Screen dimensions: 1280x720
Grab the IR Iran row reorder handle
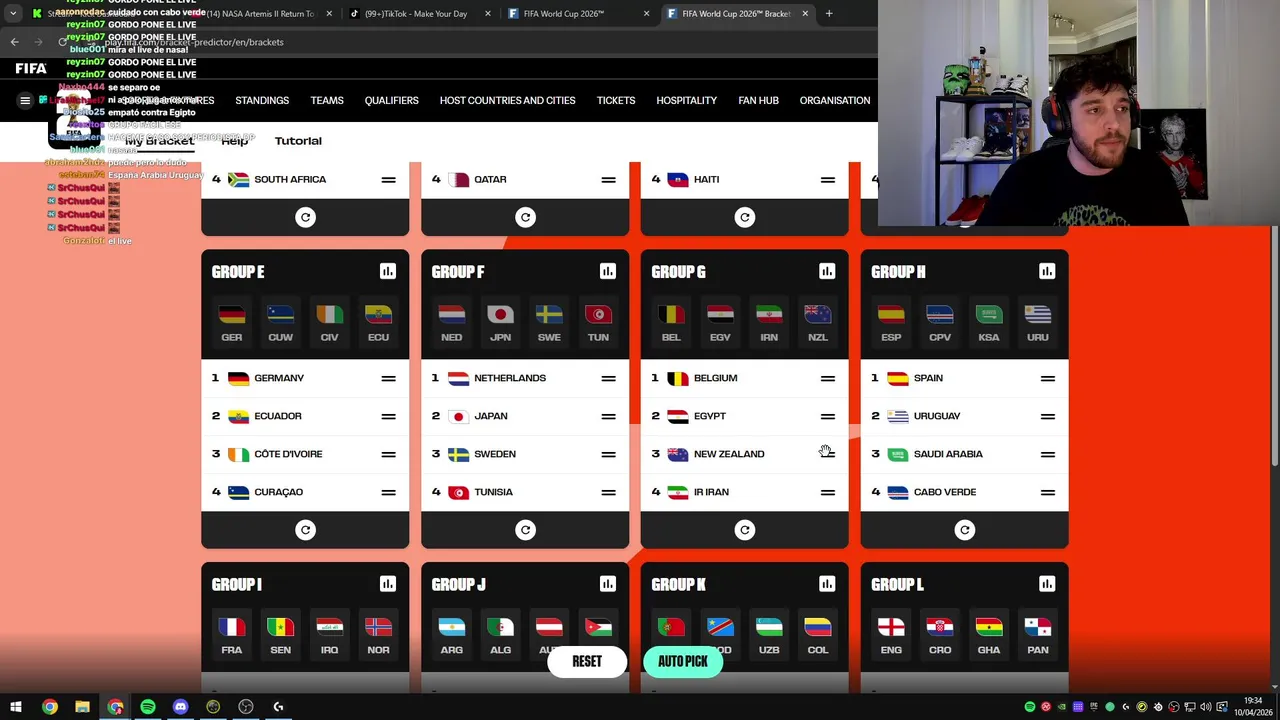tap(828, 492)
